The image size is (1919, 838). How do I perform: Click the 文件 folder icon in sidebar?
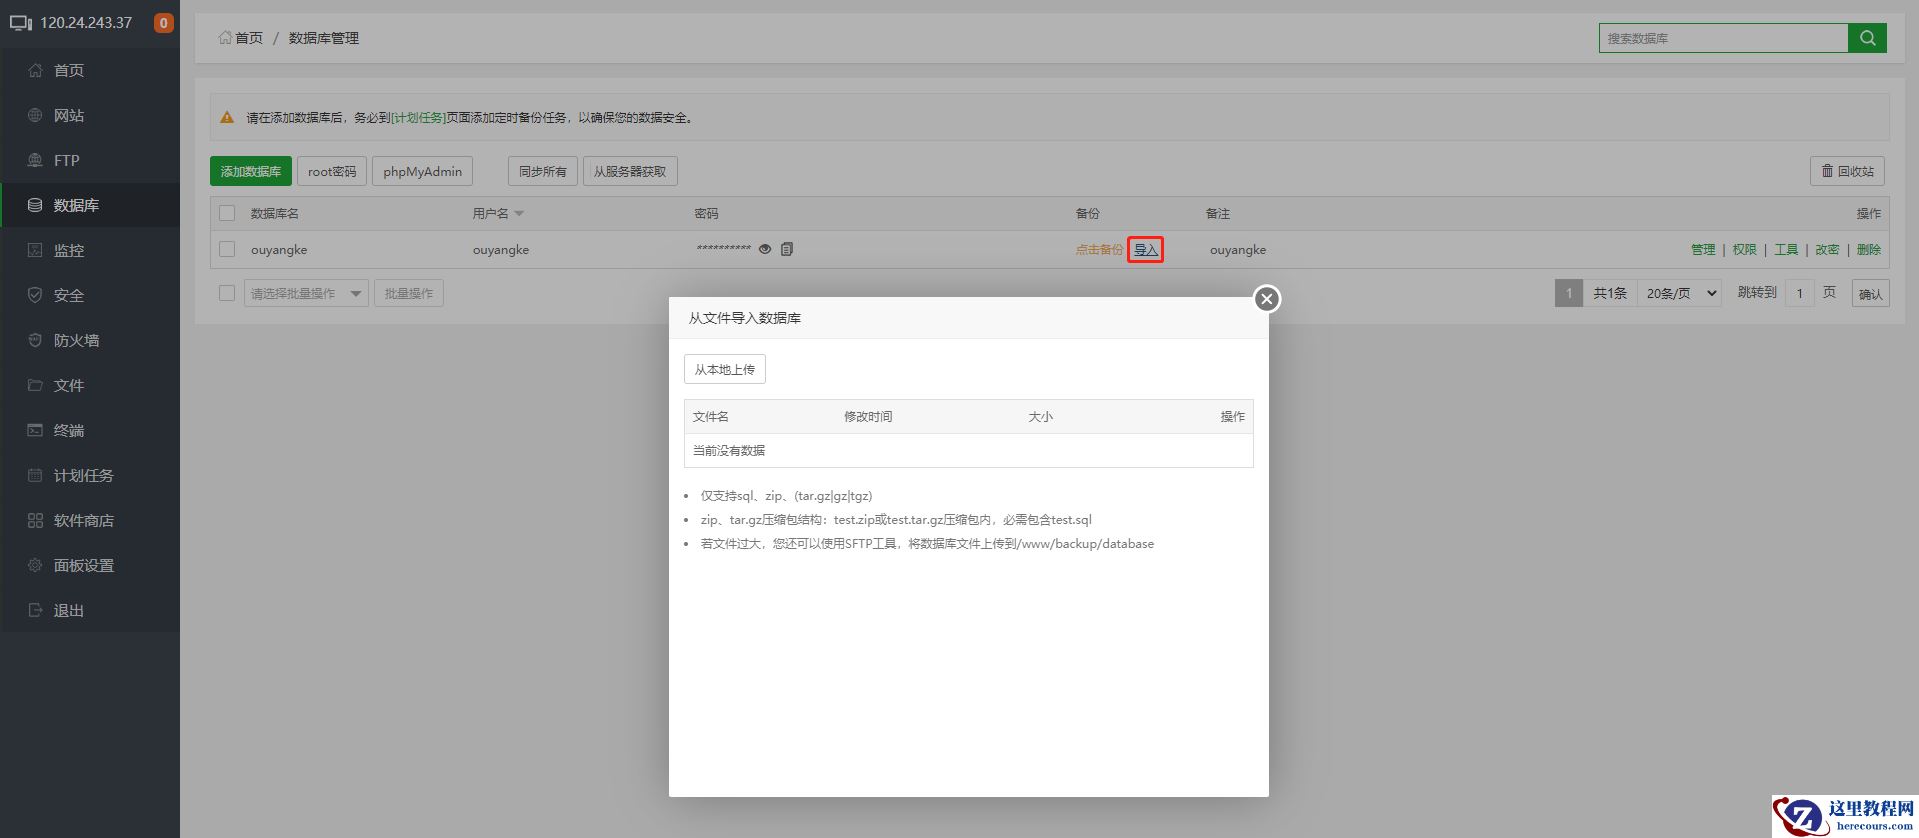pyautogui.click(x=35, y=385)
